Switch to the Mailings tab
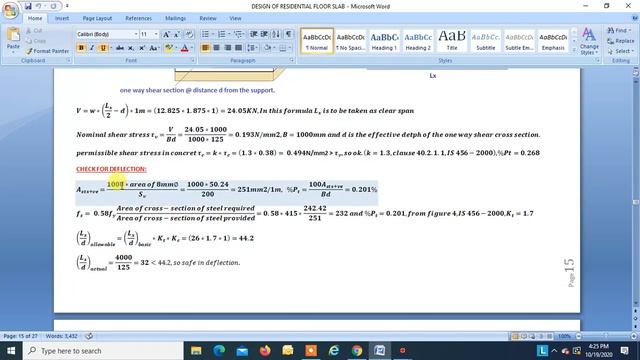 176,18
